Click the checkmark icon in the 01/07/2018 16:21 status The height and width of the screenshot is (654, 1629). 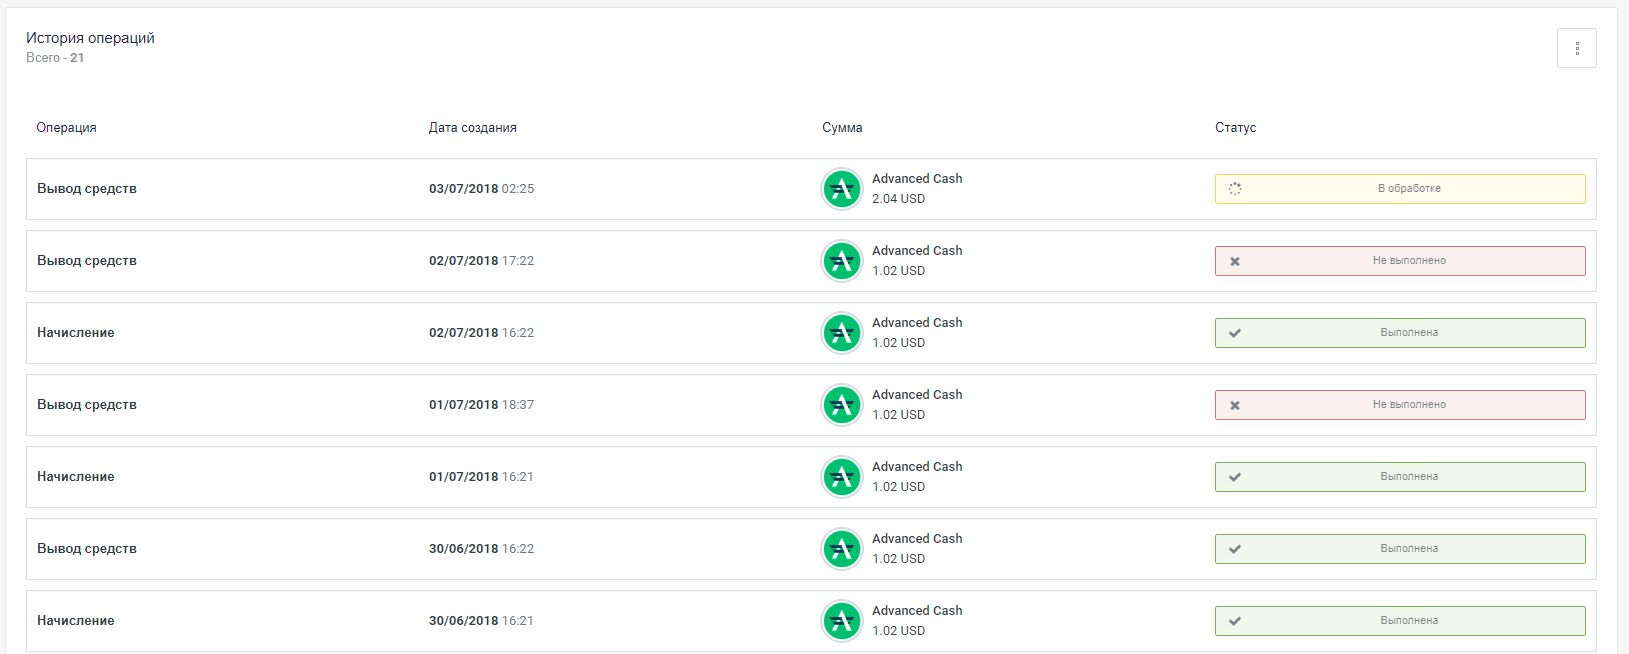point(1235,477)
